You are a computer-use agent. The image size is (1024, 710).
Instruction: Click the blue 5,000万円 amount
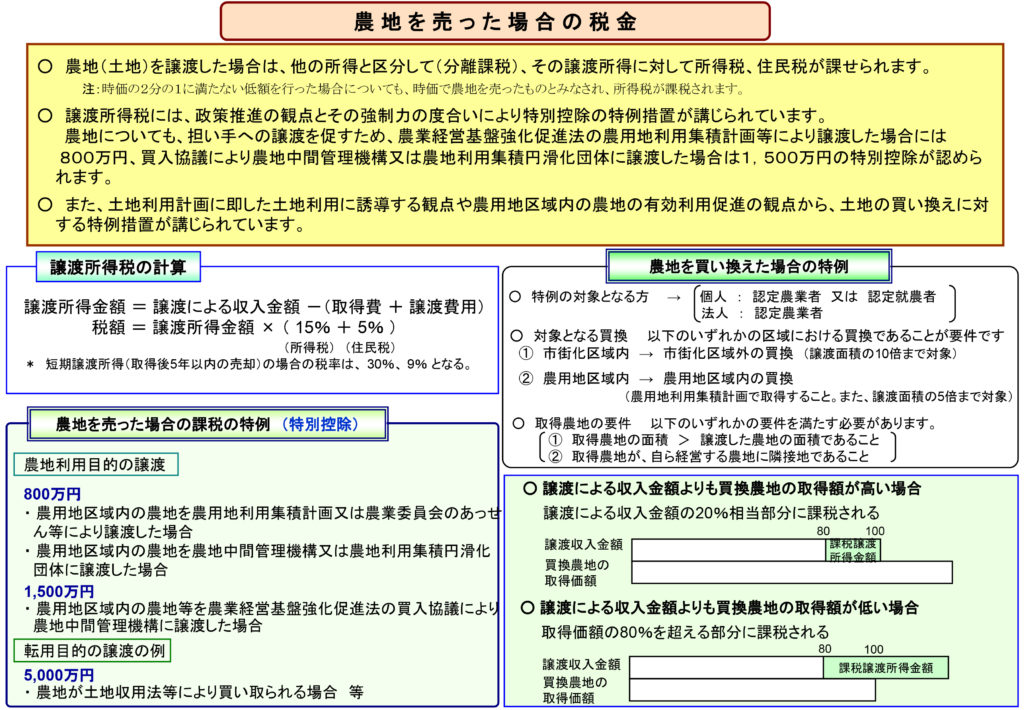(58, 675)
